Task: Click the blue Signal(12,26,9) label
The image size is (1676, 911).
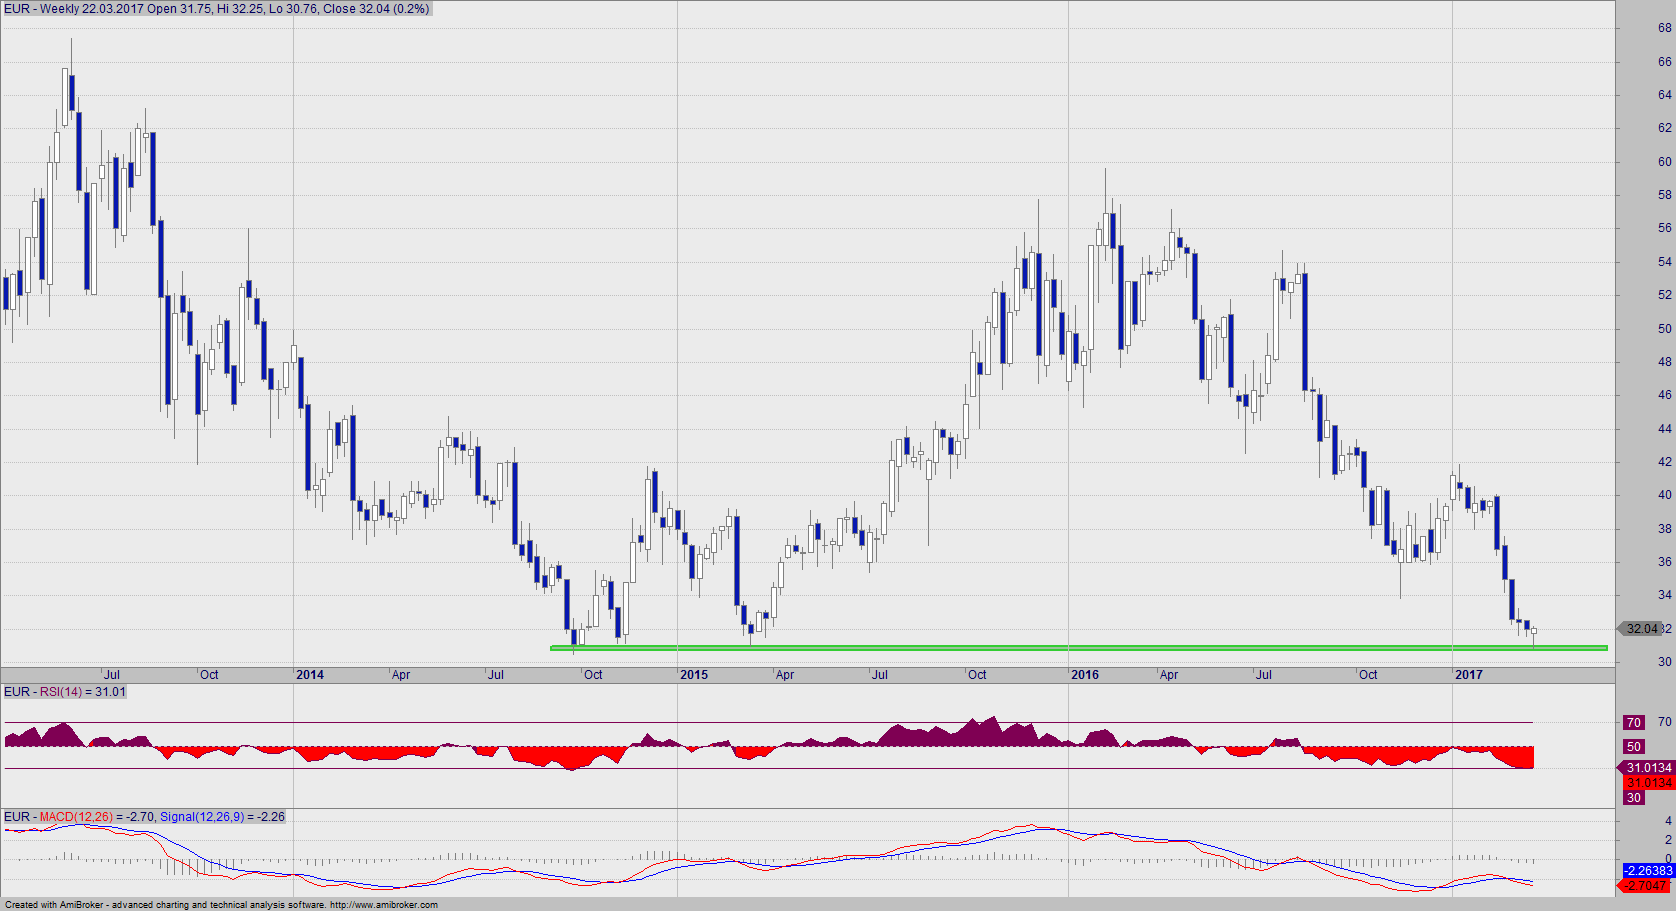Action: [201, 817]
